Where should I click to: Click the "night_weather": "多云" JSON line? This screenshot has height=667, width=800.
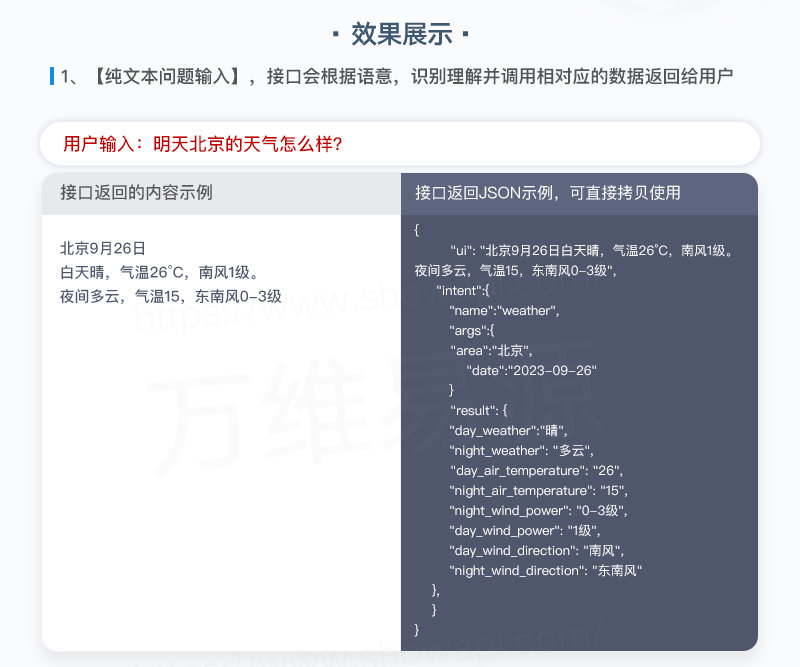pyautogui.click(x=521, y=451)
